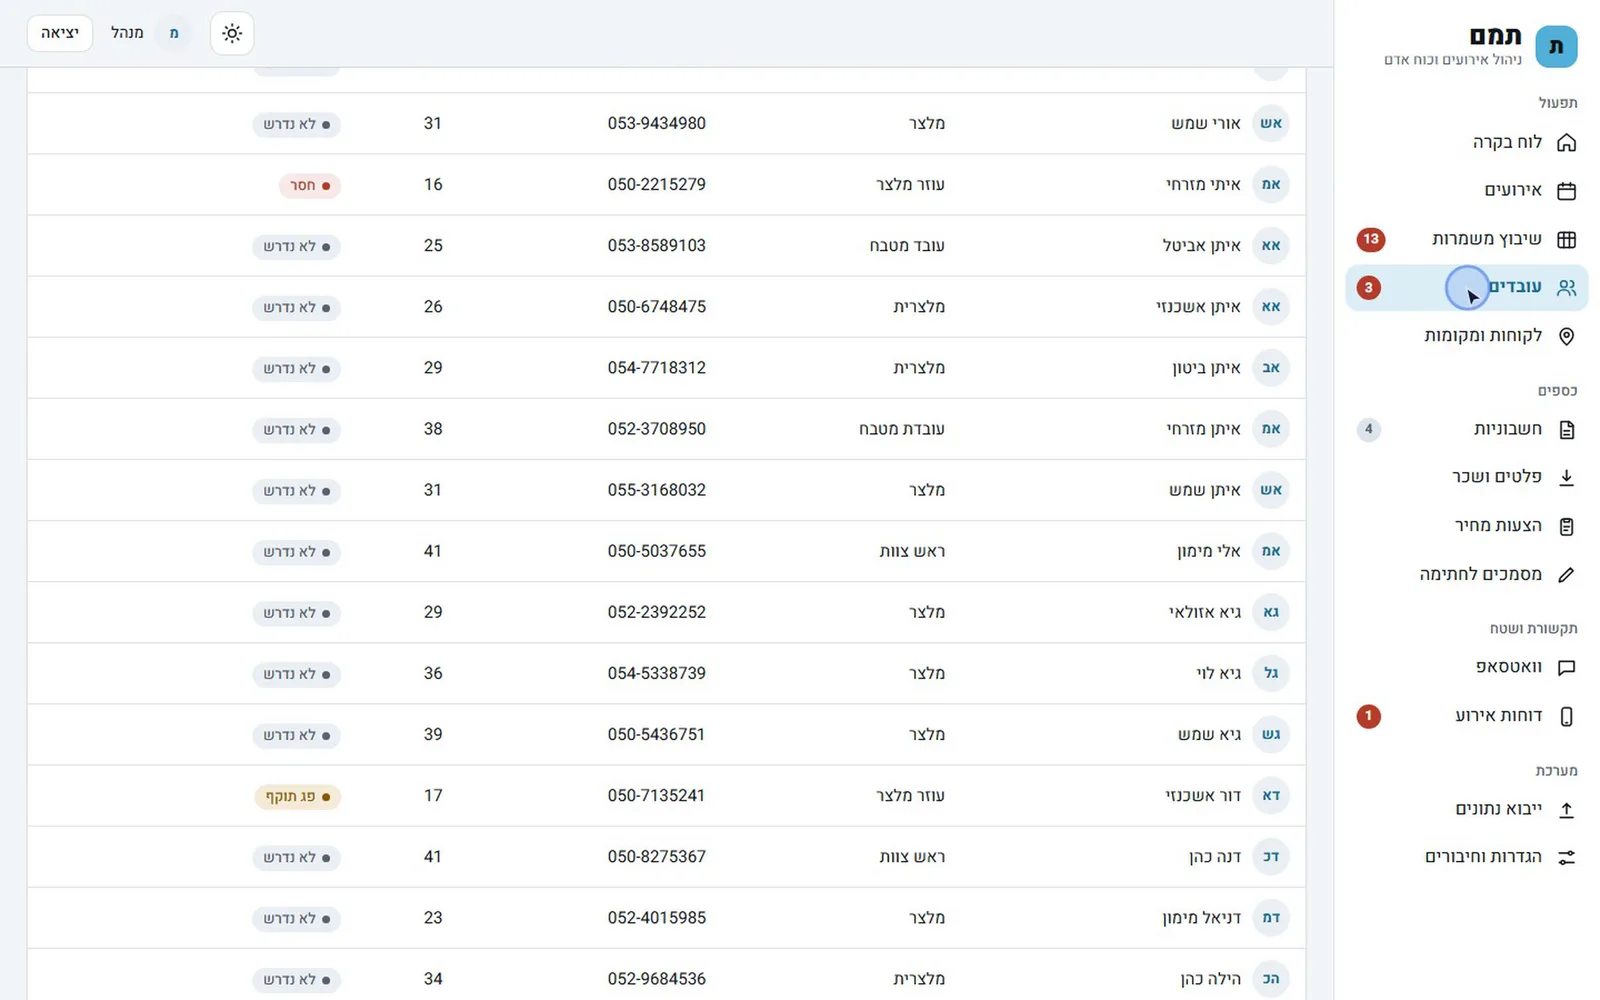The image size is (1600, 1000).
Task: Click the name גיא אזולאי
Action: point(1205,612)
